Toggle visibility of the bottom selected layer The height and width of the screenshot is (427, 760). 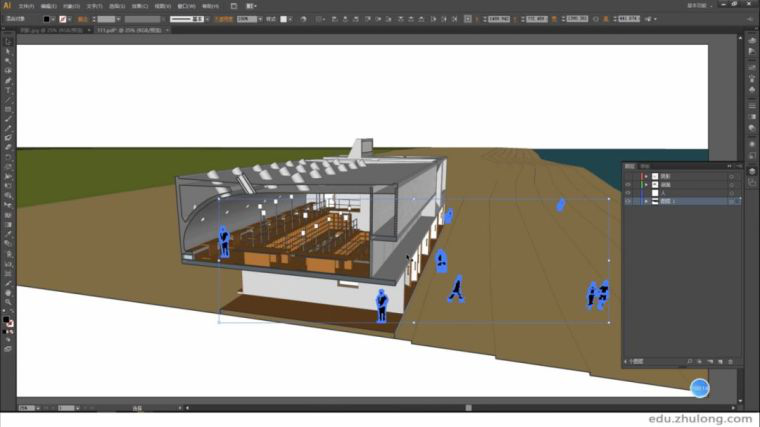pyautogui.click(x=628, y=201)
